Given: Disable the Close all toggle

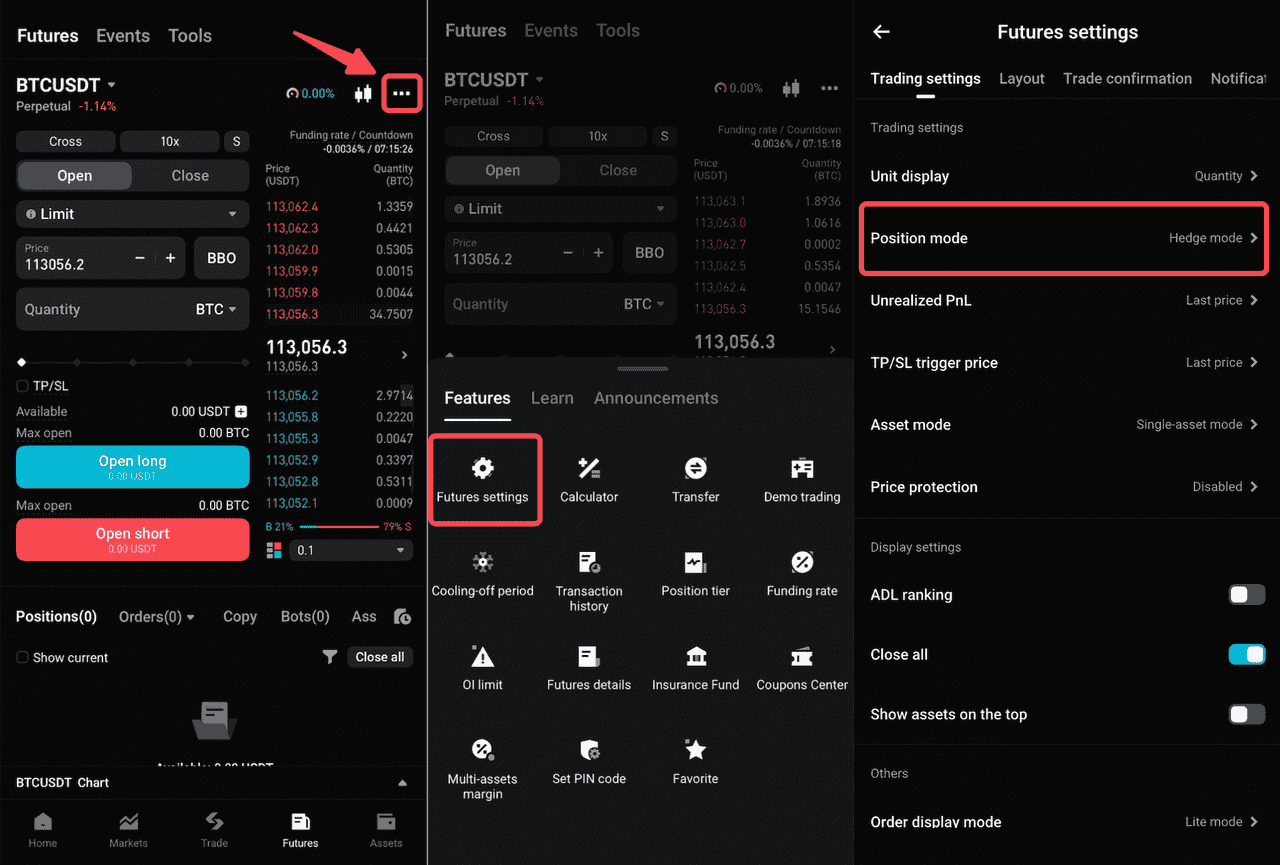Looking at the screenshot, I should (1246, 654).
